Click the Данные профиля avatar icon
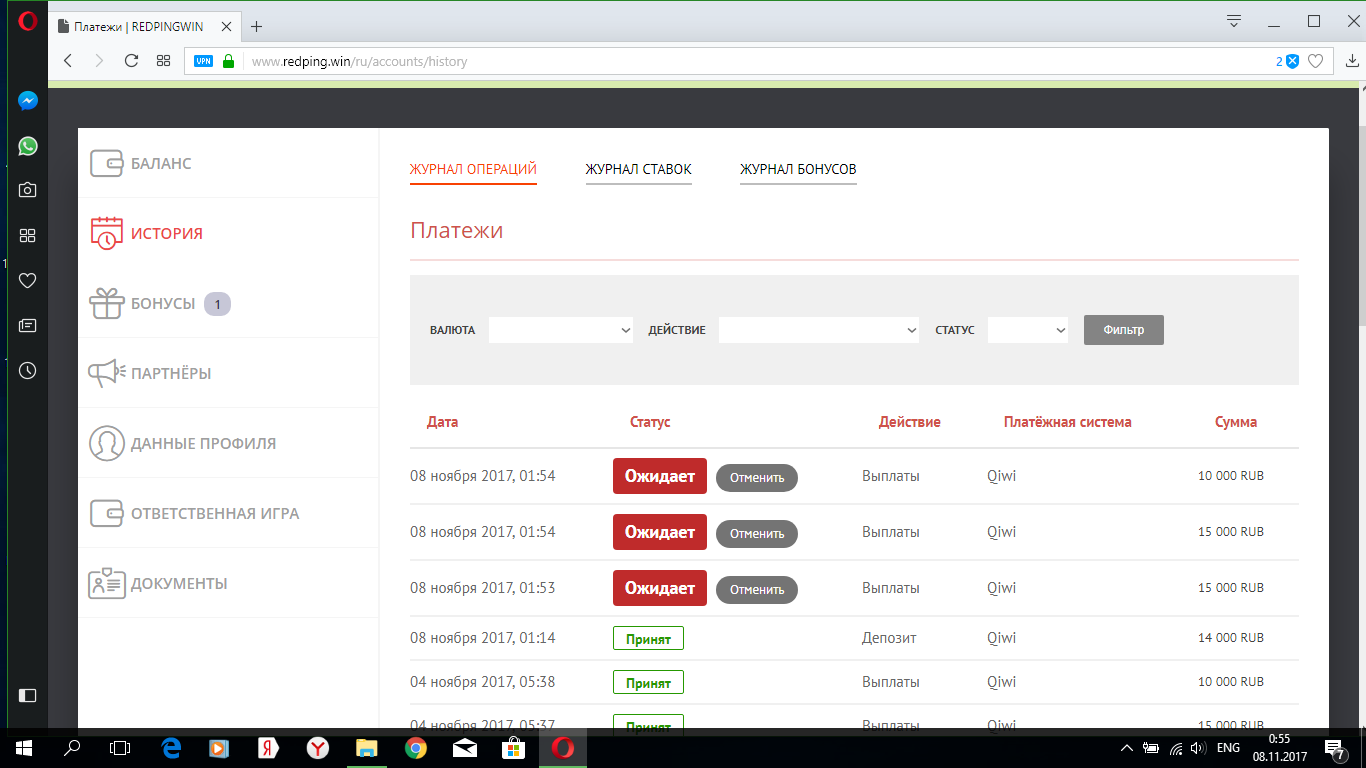Screen dimensions: 1366x768 coord(106,443)
